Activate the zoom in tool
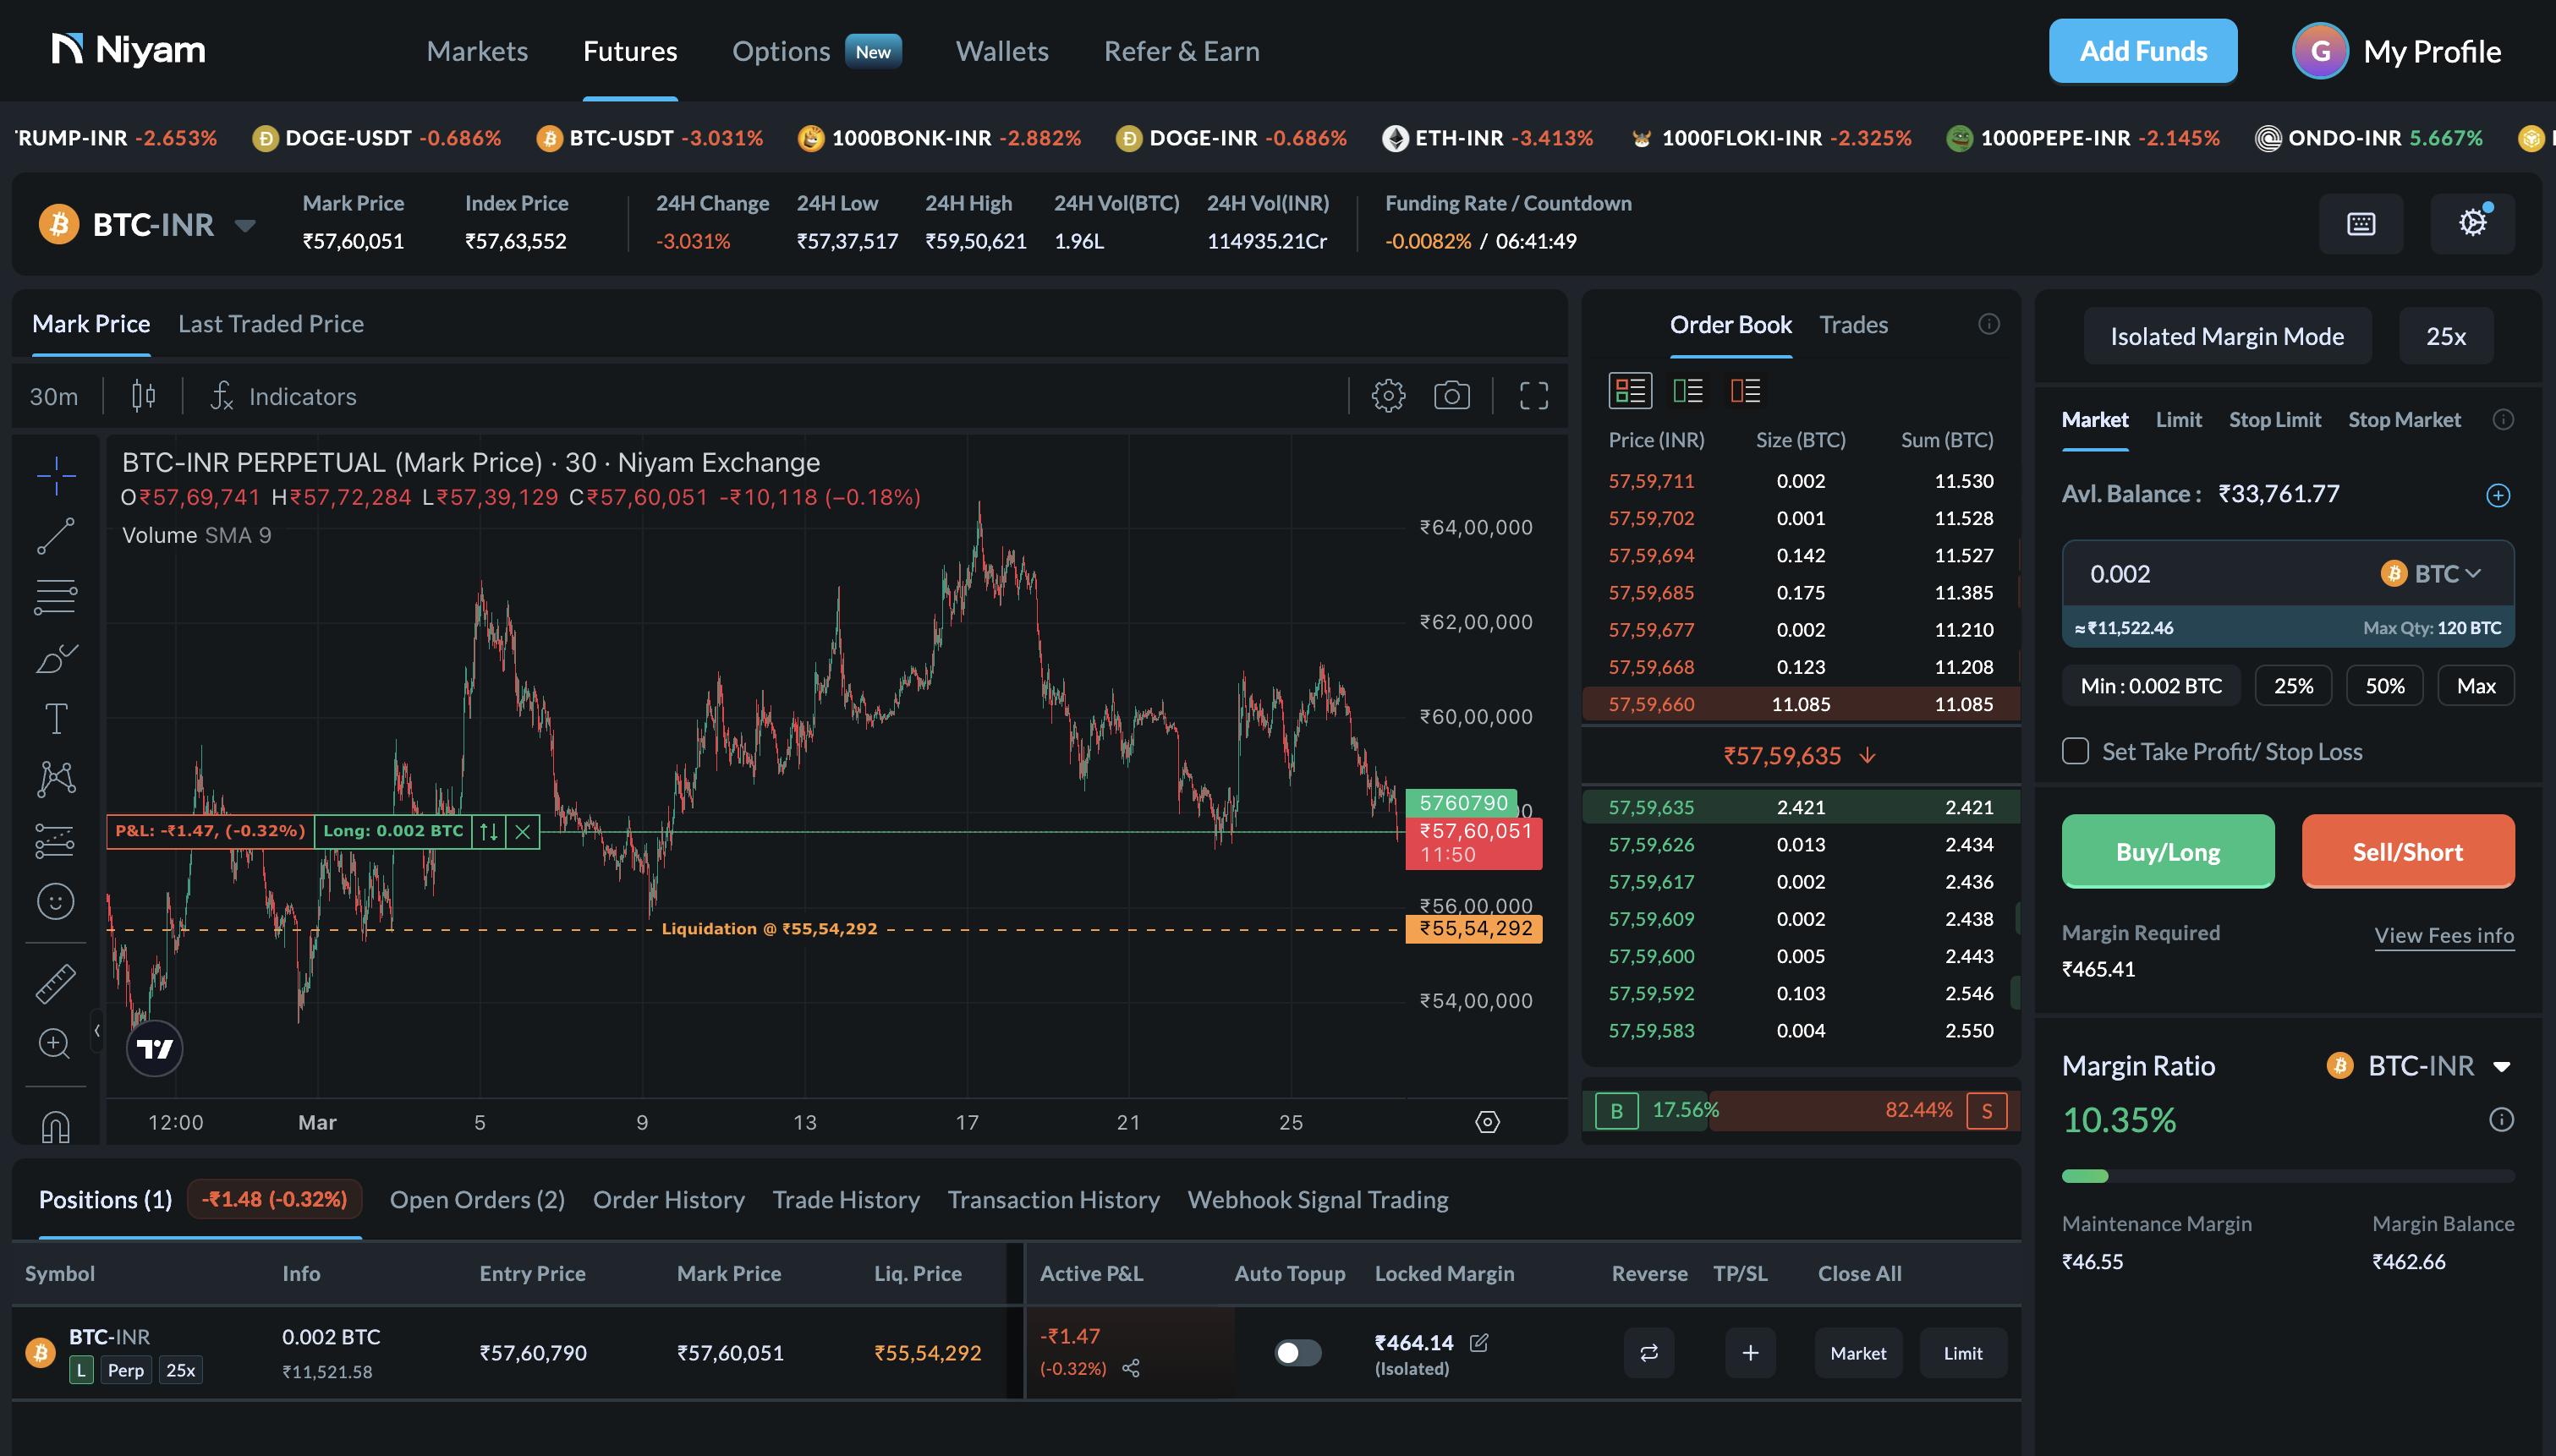The width and height of the screenshot is (2556, 1456). click(x=56, y=1043)
